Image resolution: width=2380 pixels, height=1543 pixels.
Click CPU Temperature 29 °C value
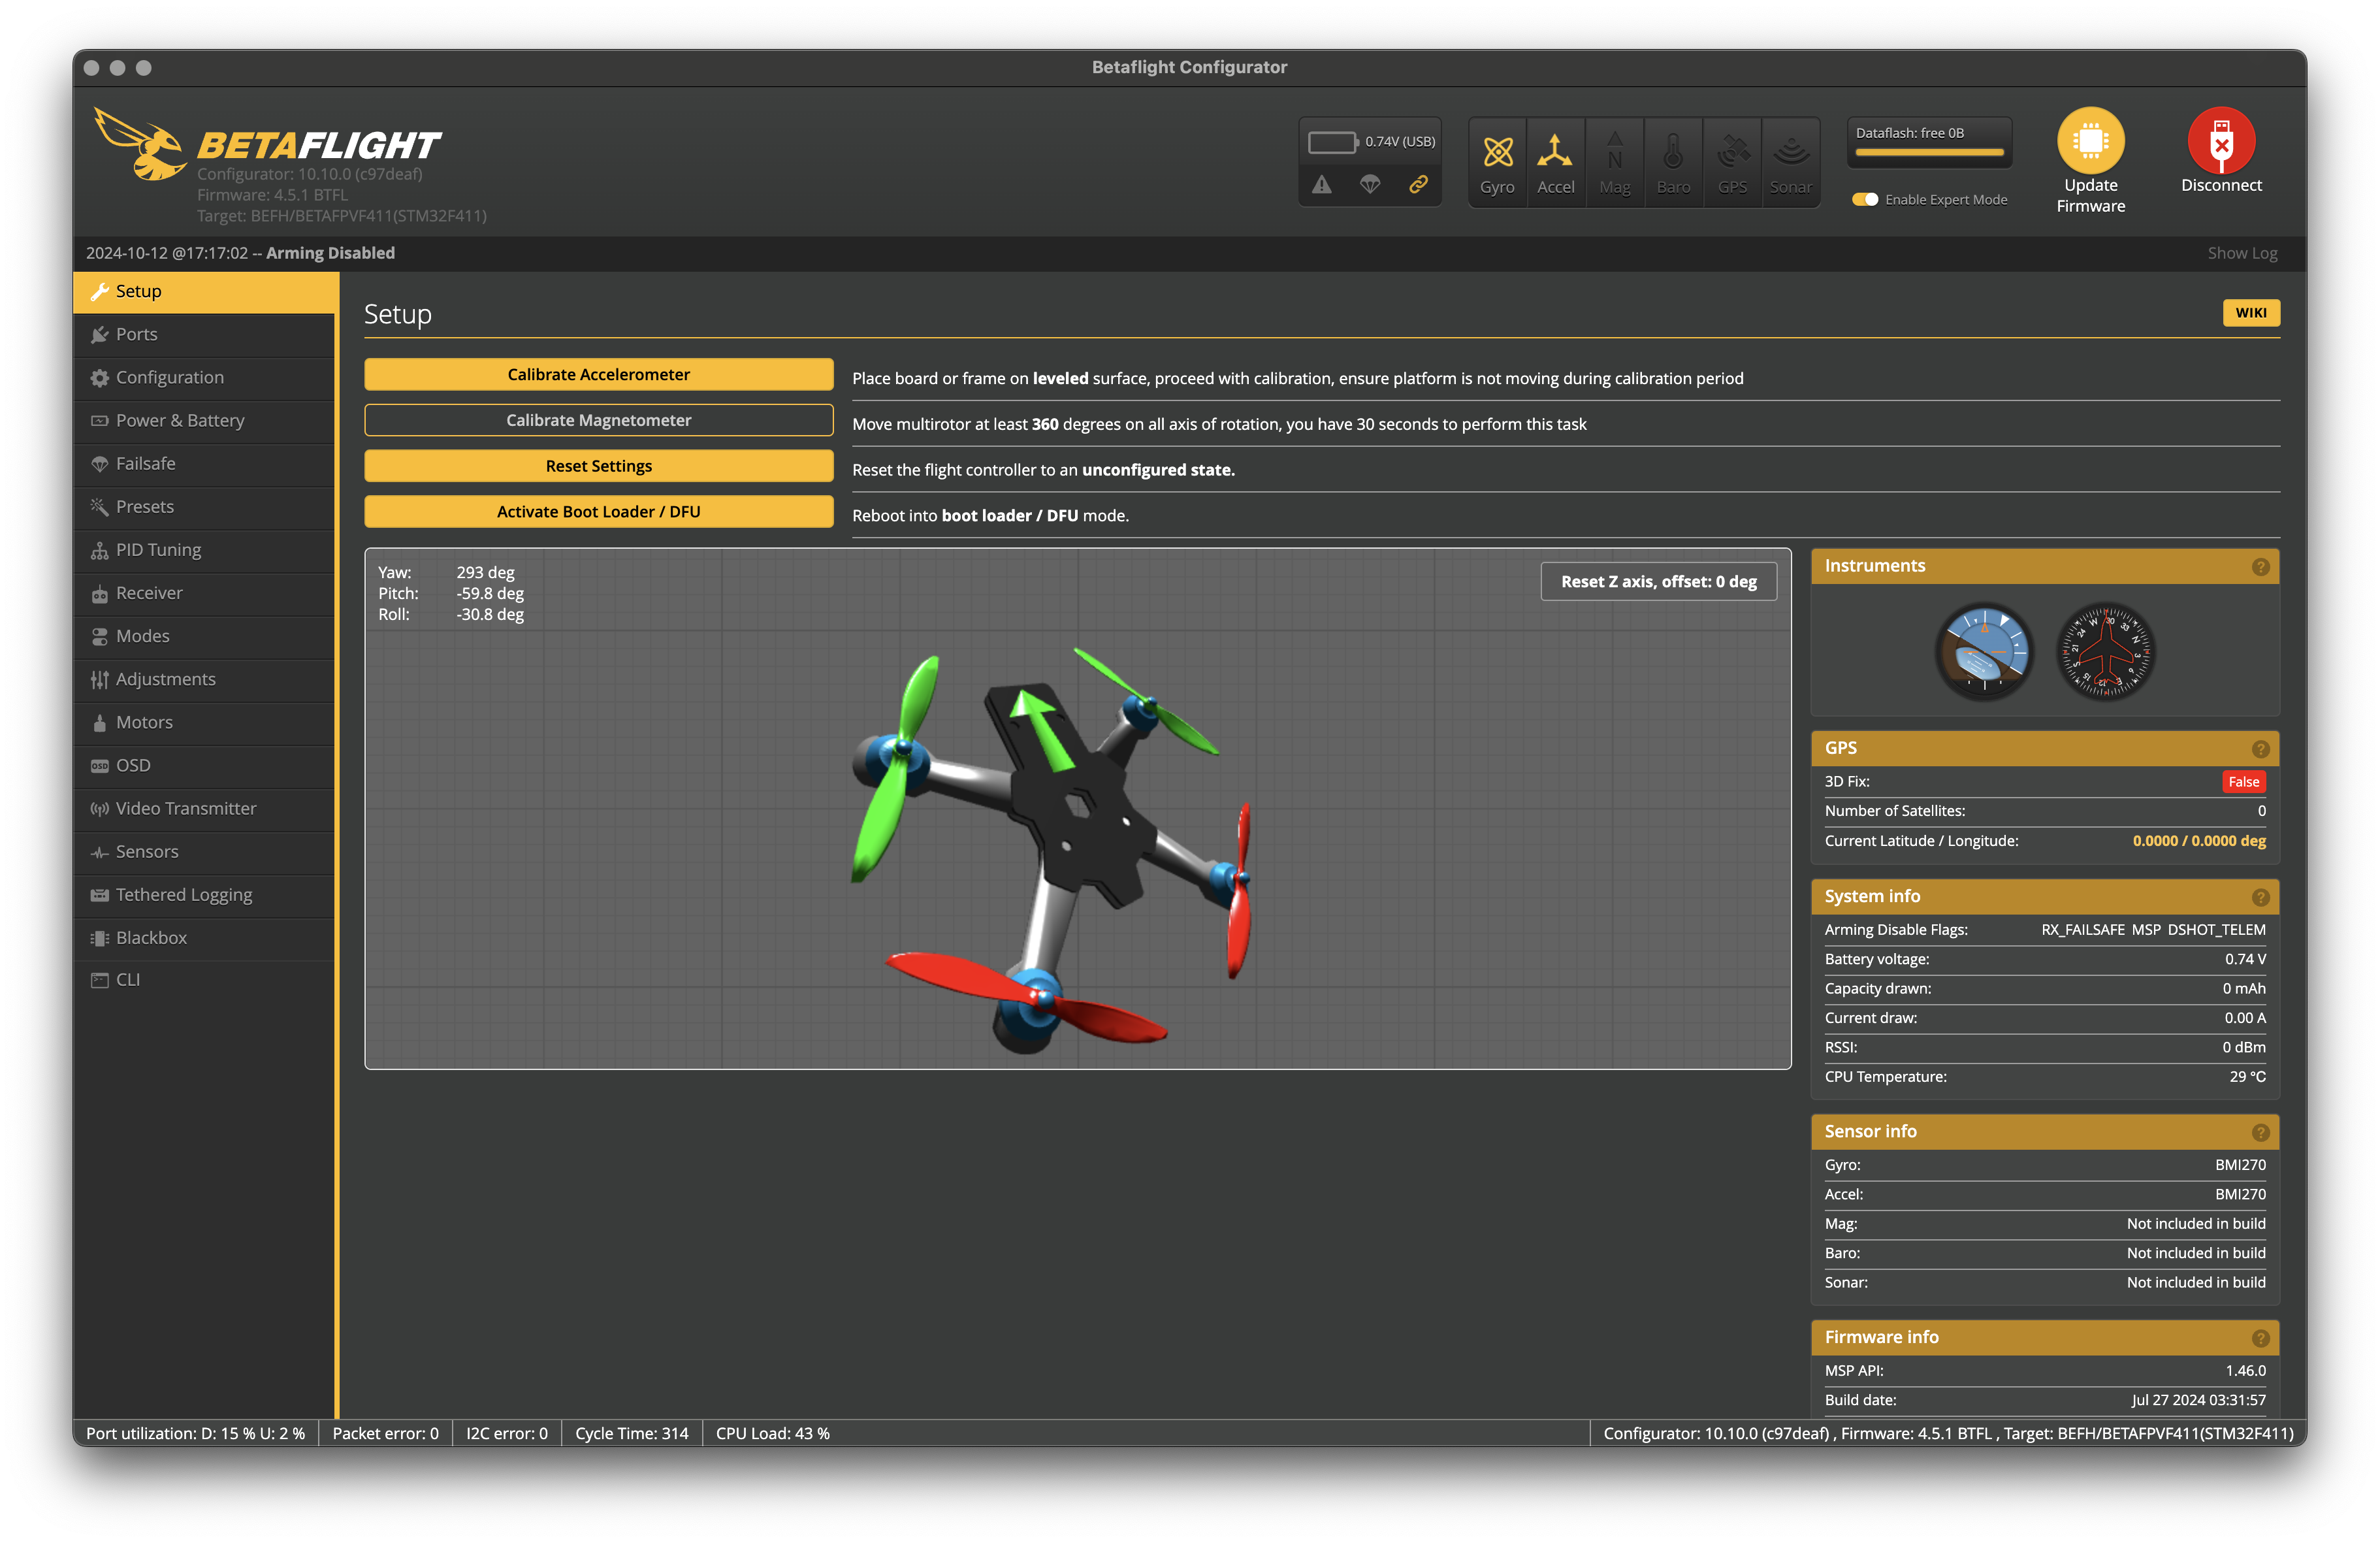(2247, 1077)
